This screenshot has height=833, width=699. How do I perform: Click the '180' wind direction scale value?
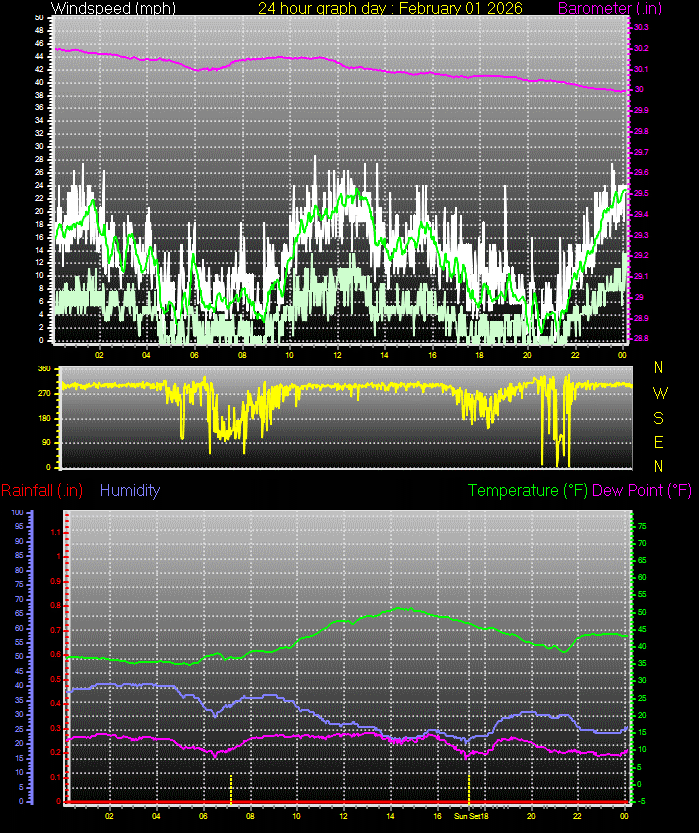(45, 418)
